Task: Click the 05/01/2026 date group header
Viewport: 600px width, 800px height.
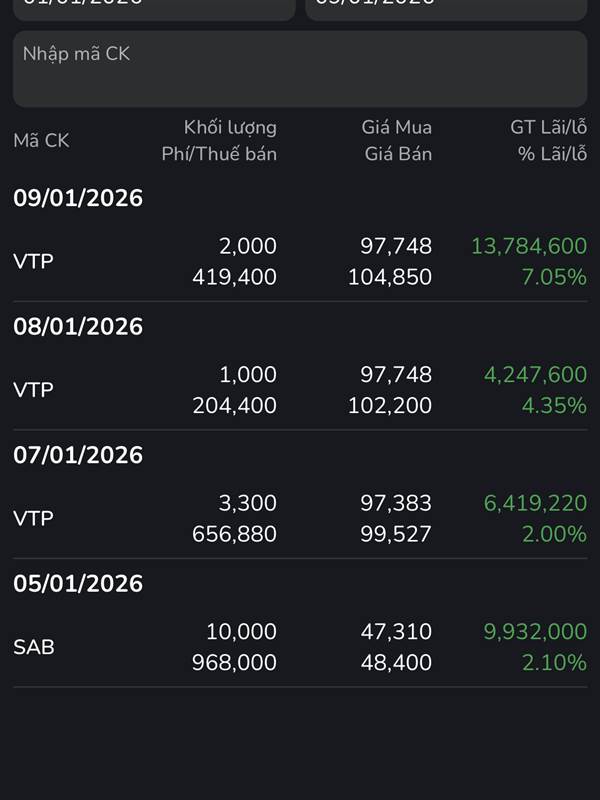Action: pos(78,583)
